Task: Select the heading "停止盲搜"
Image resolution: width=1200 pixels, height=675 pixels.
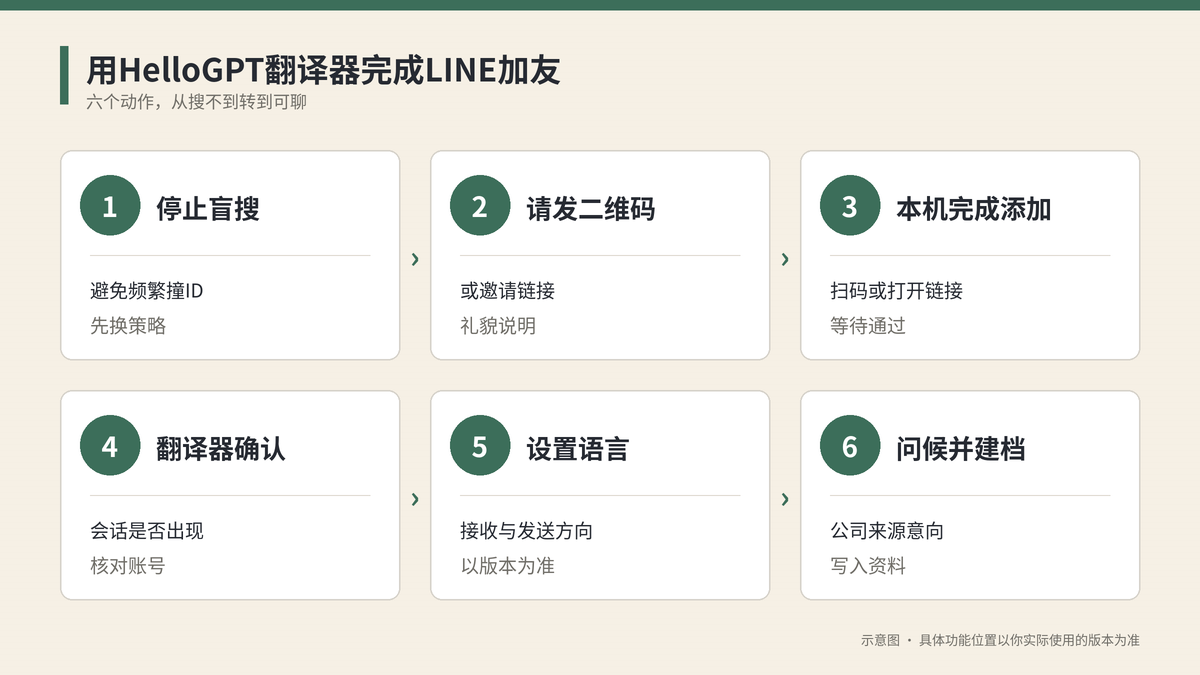Action: click(x=208, y=208)
